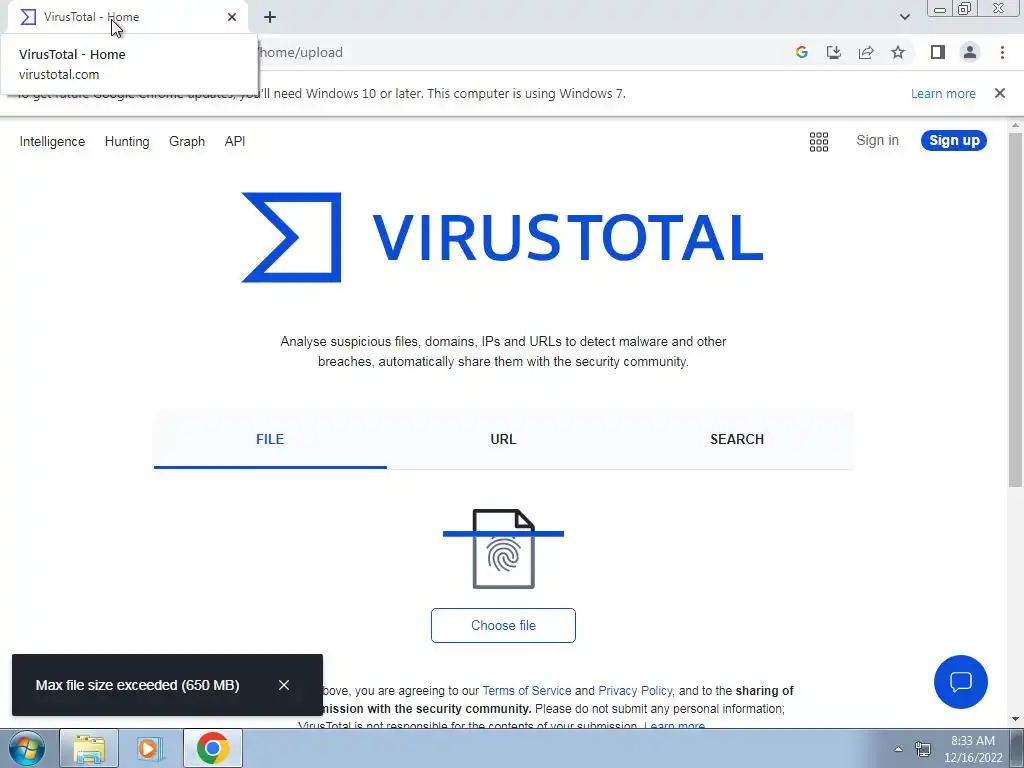Click the Chrome taskbar icon

tap(212, 748)
